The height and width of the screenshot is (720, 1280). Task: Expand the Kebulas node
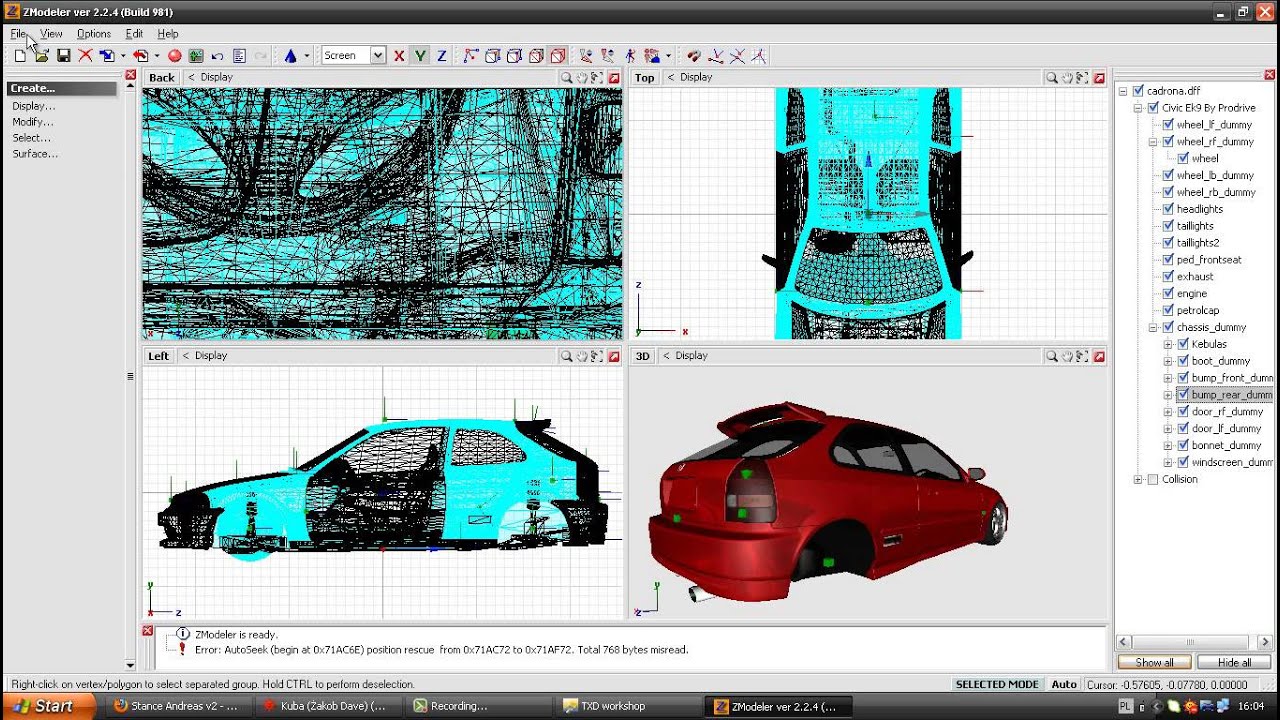[1168, 345]
